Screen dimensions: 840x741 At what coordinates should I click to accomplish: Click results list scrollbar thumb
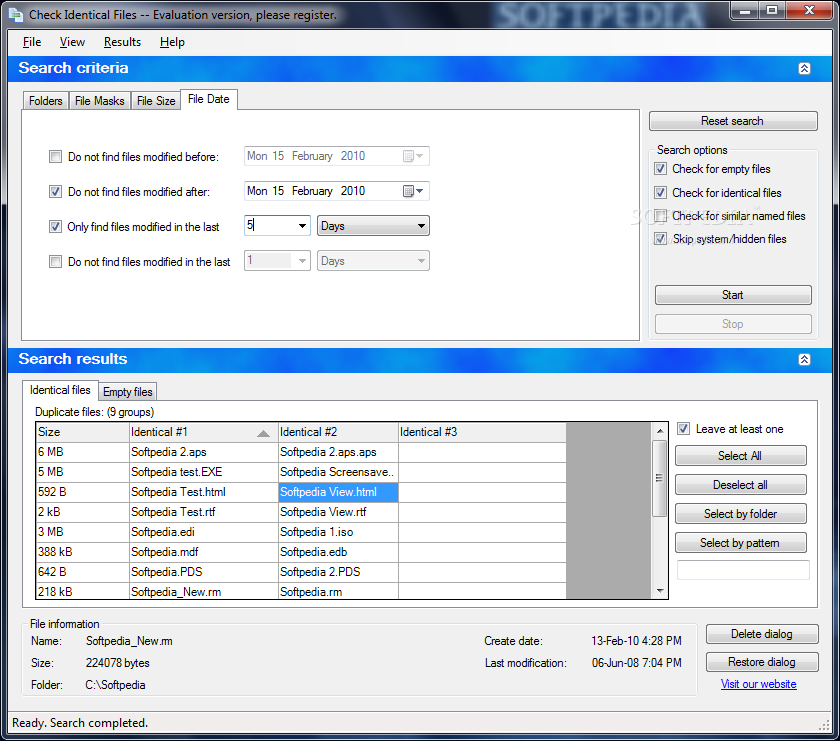[x=659, y=478]
